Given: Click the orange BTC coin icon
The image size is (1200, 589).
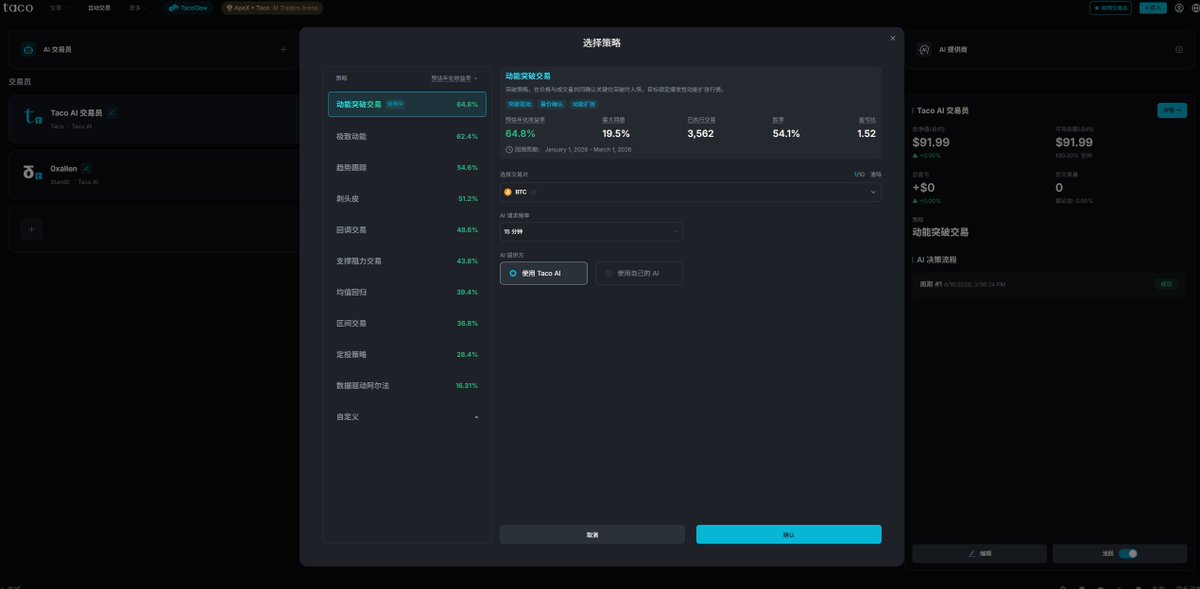Looking at the screenshot, I should [x=508, y=191].
